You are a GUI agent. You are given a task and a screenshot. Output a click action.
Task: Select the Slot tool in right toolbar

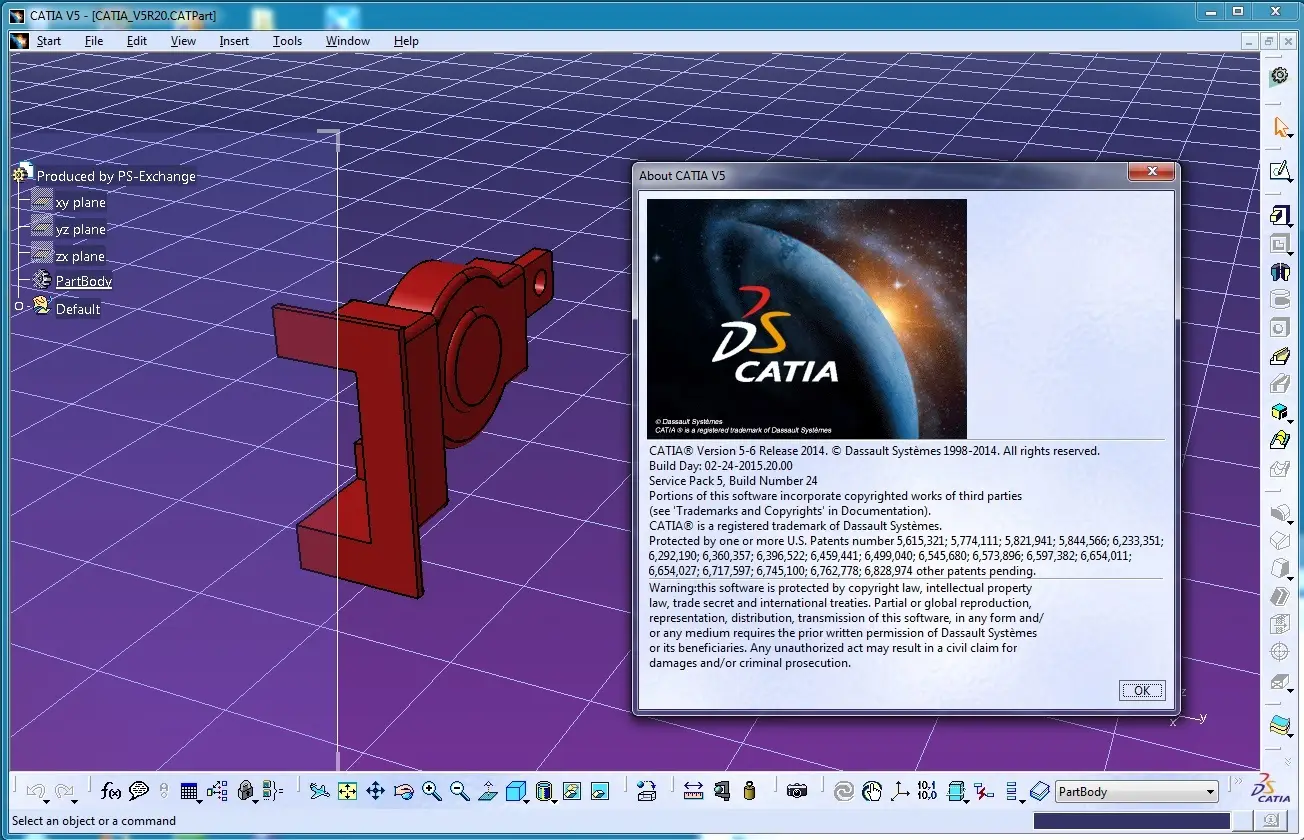[1279, 384]
